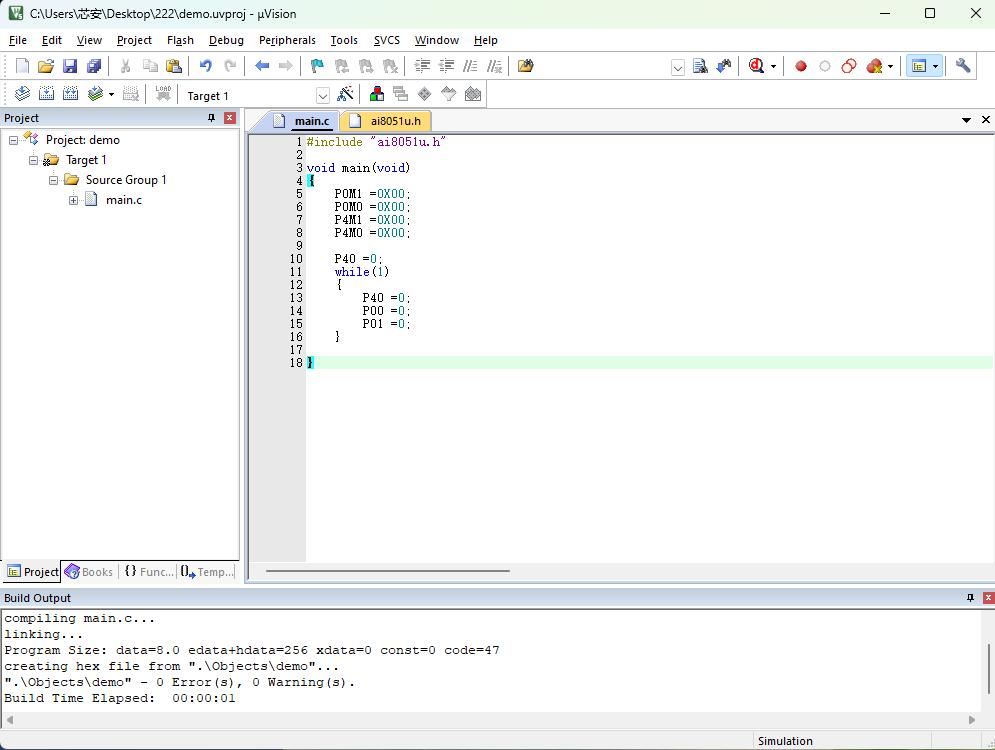Click the Save All files icon
Image resolution: width=995 pixels, height=750 pixels.
(94, 65)
